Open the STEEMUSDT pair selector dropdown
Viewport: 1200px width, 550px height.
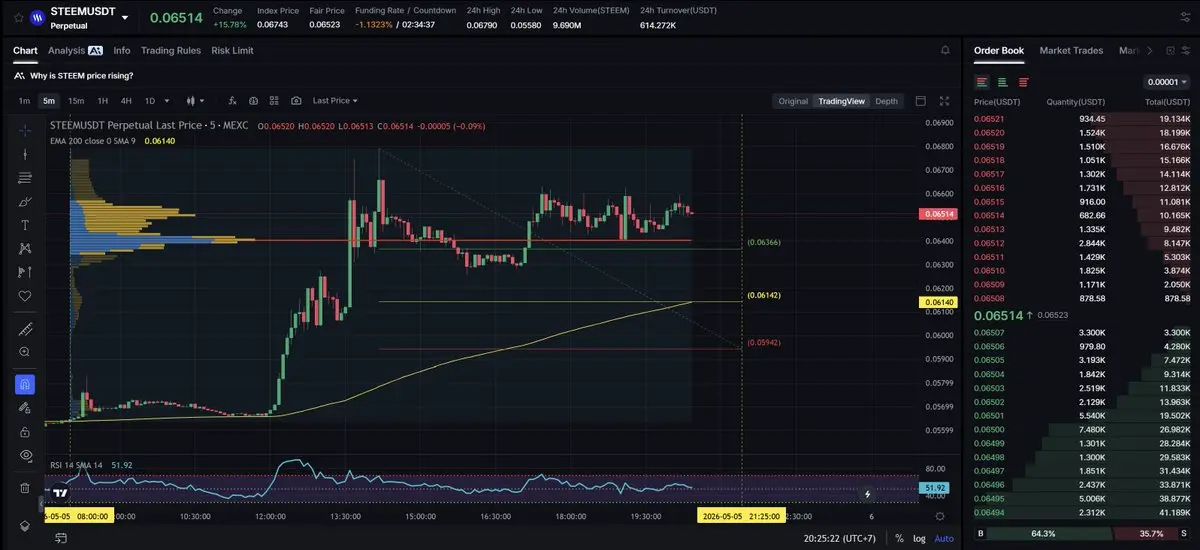pos(124,17)
